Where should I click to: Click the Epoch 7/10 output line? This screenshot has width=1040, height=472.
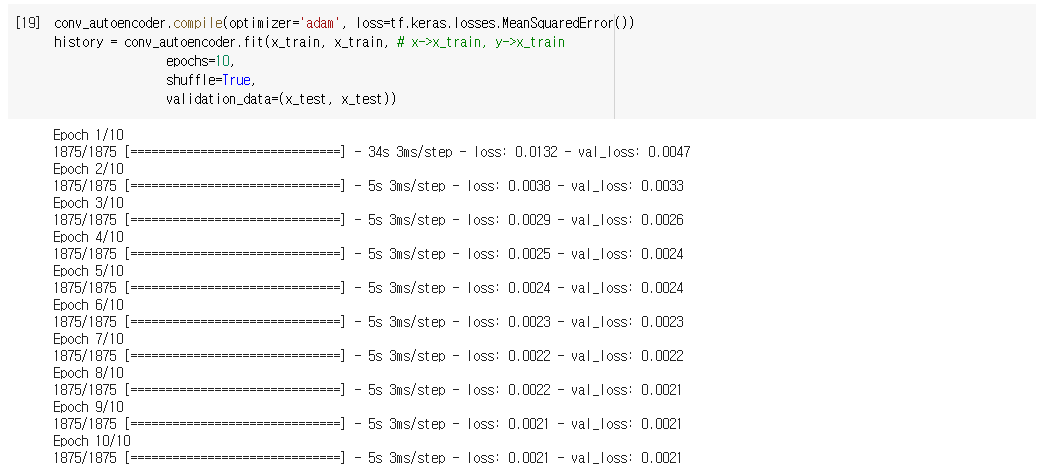pyautogui.click(x=88, y=339)
